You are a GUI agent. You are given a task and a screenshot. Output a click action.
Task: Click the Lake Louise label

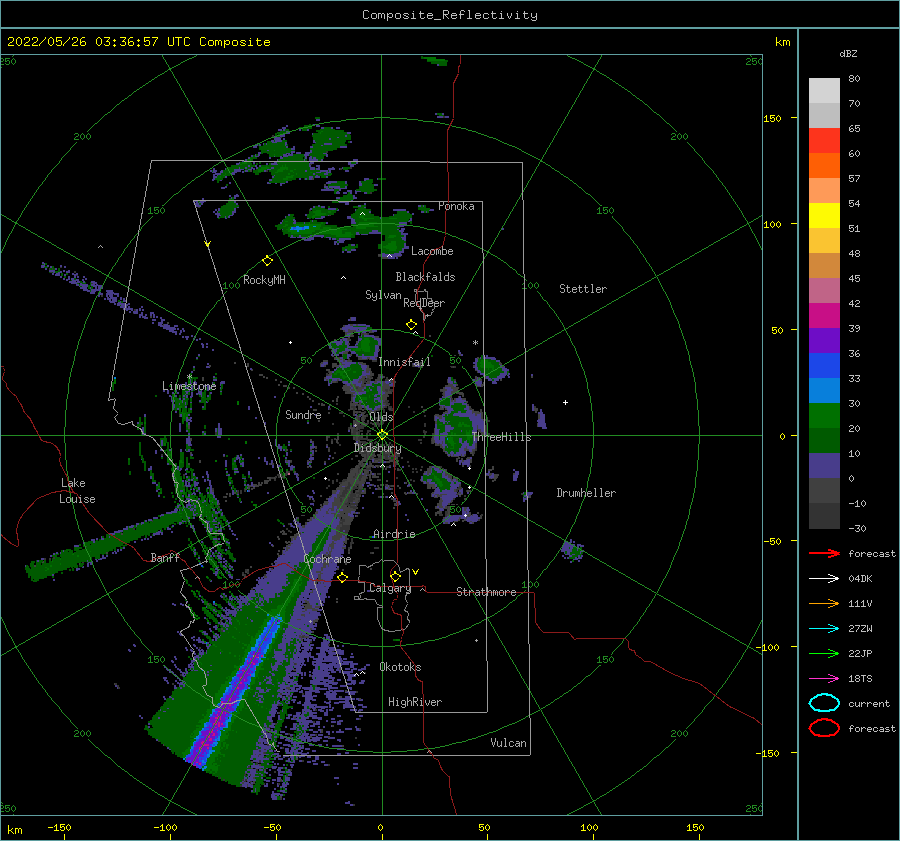pyautogui.click(x=77, y=491)
